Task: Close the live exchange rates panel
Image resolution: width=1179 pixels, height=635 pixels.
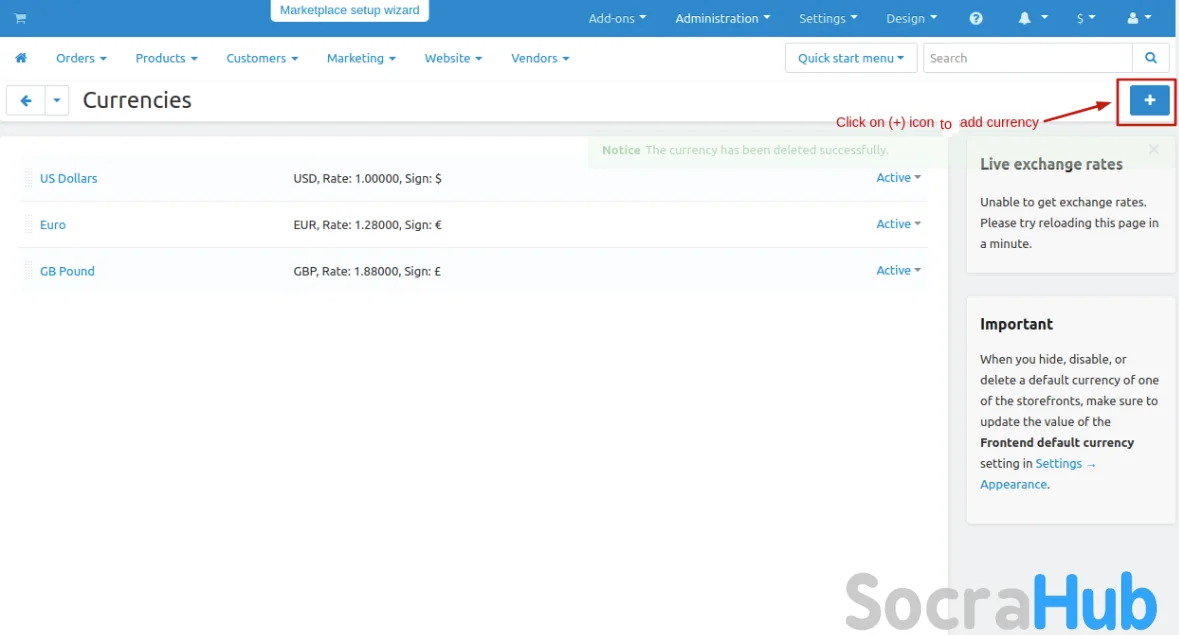Action: click(x=1153, y=150)
